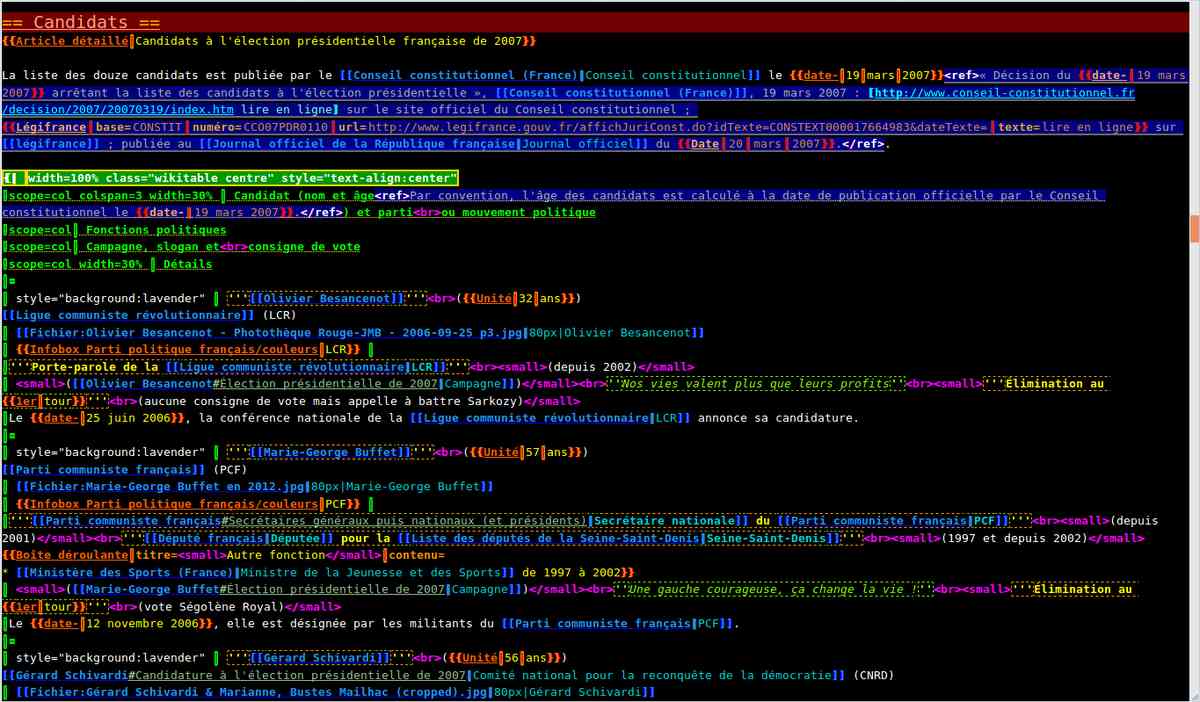Click the age value '32' in Unité template
The width and height of the screenshot is (1200, 702).
[527, 298]
